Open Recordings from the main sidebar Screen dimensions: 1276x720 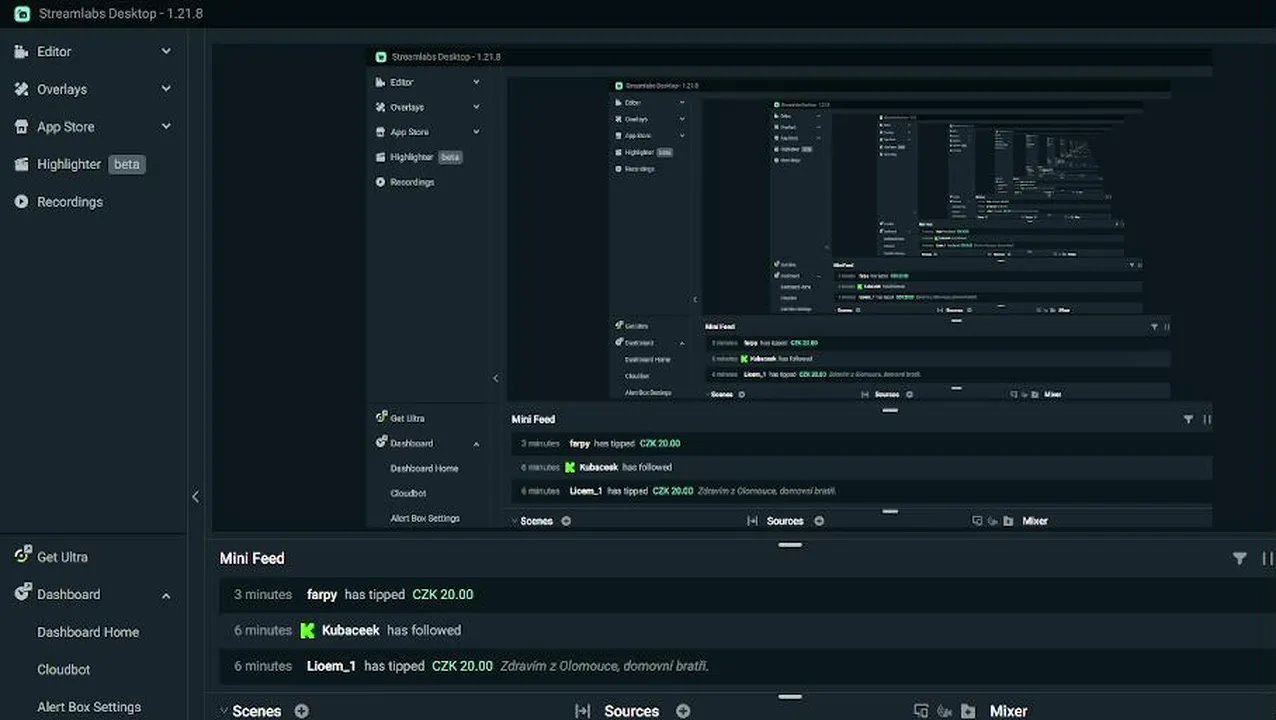pyautogui.click(x=70, y=202)
